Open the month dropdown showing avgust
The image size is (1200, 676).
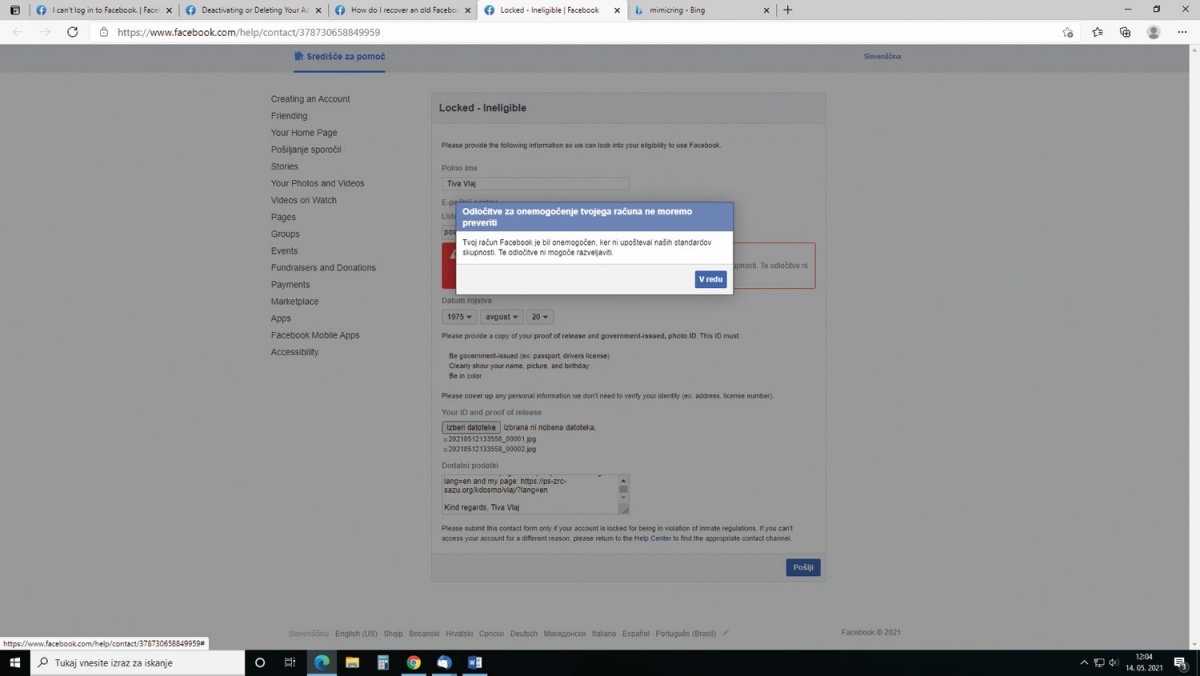(501, 317)
